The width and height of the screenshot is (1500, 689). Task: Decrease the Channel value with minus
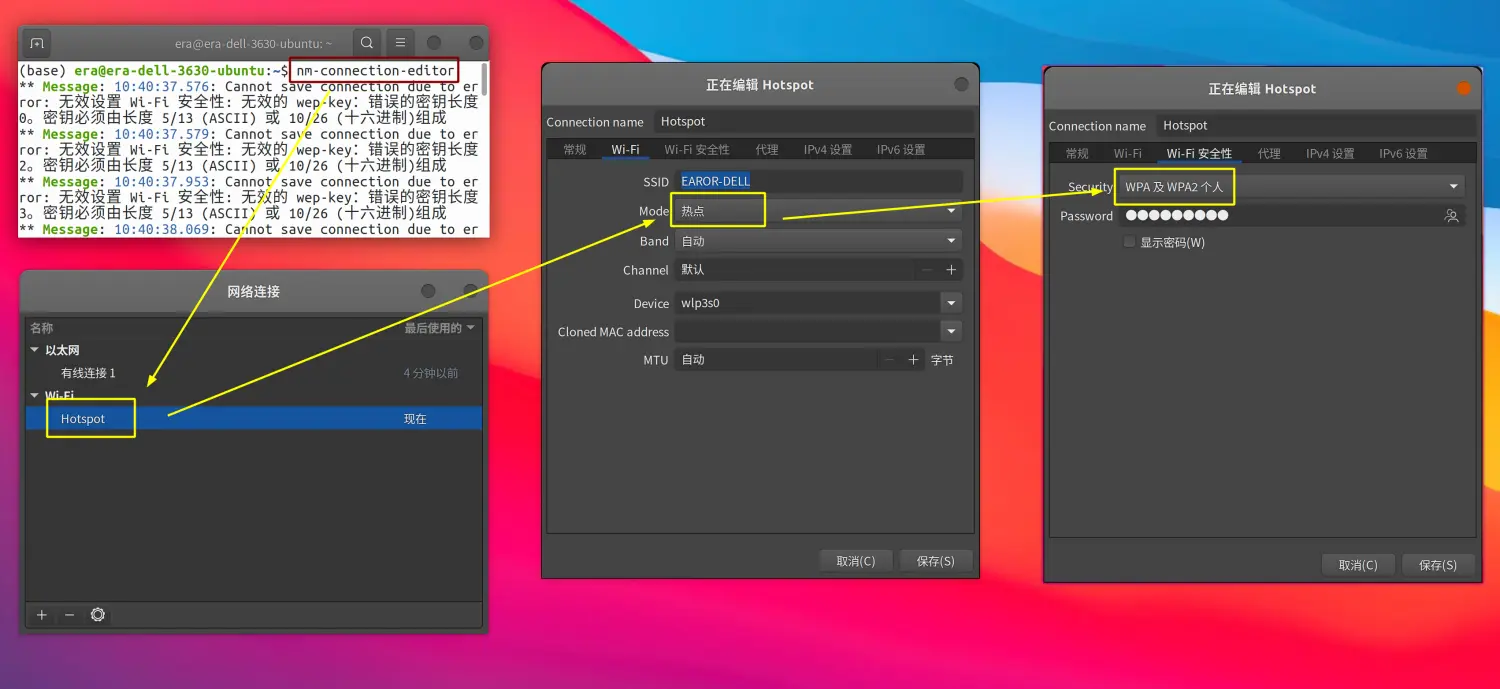click(x=926, y=270)
